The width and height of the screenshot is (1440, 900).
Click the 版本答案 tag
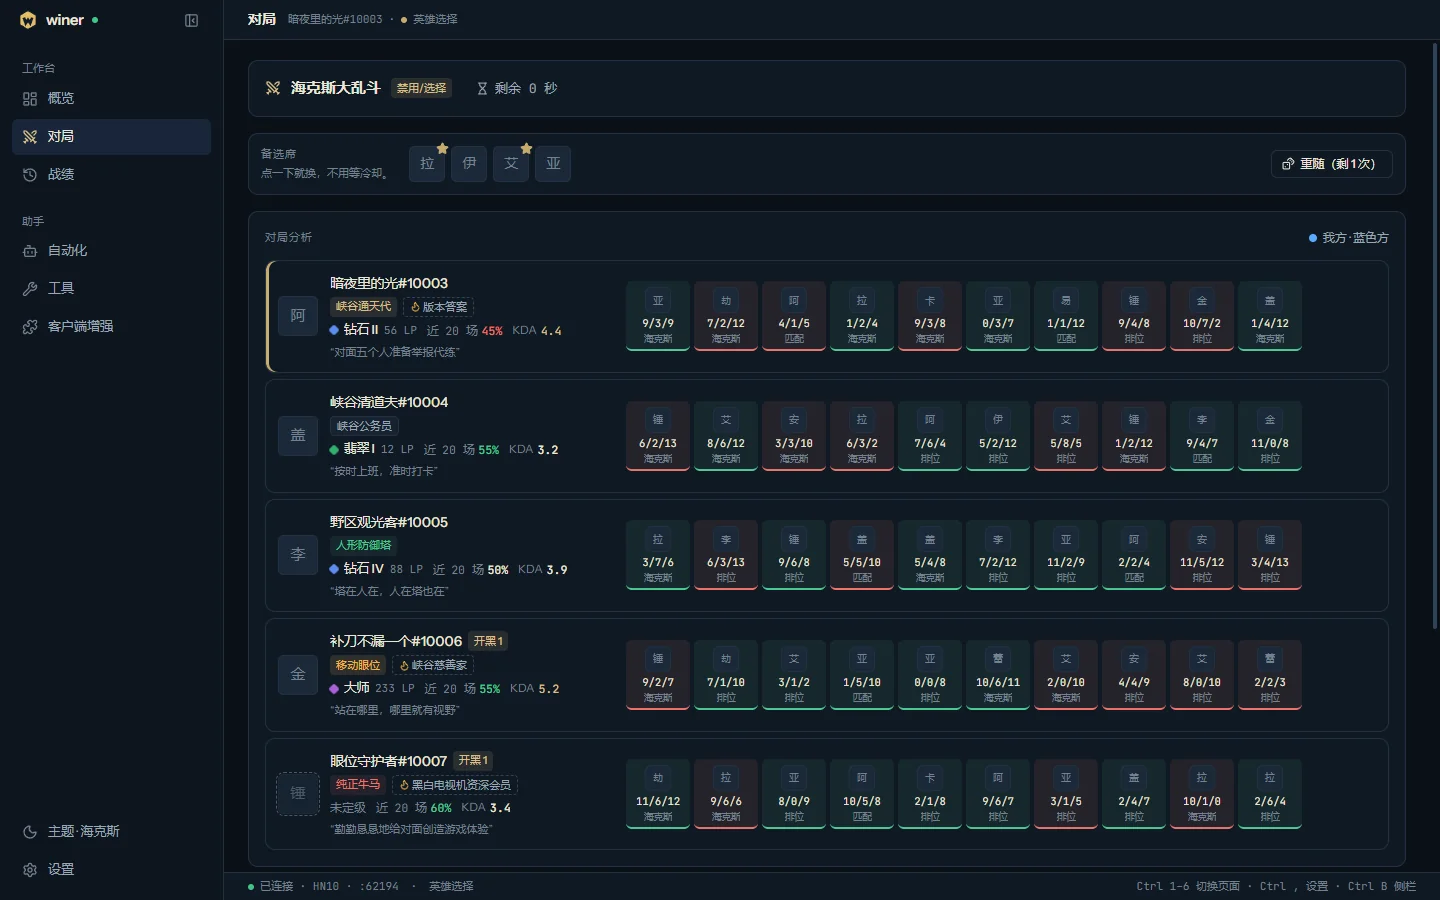coord(438,307)
